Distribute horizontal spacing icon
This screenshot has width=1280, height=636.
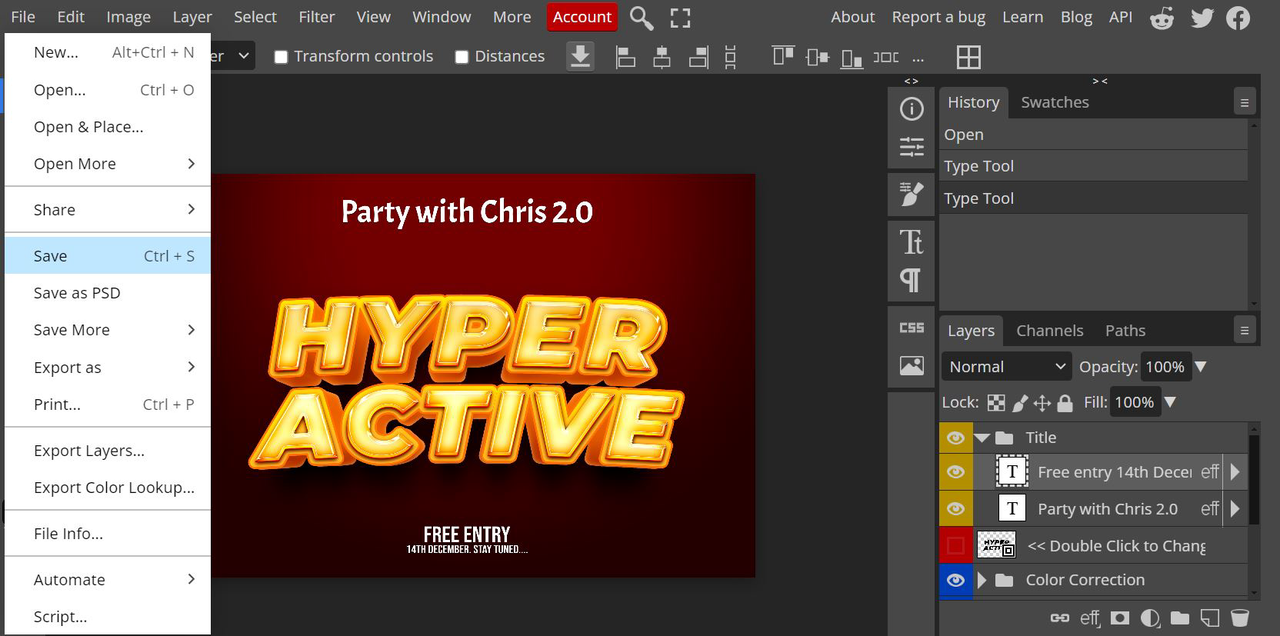886,57
